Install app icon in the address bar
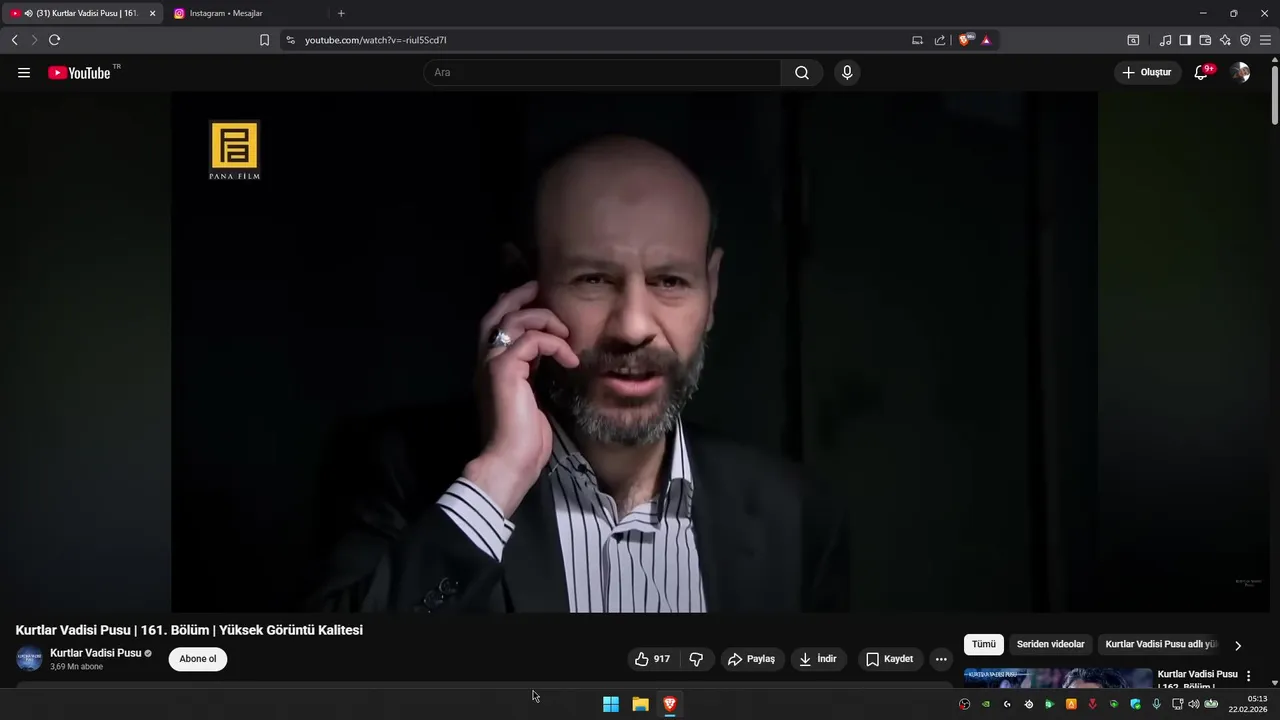The width and height of the screenshot is (1280, 720). coord(917,40)
